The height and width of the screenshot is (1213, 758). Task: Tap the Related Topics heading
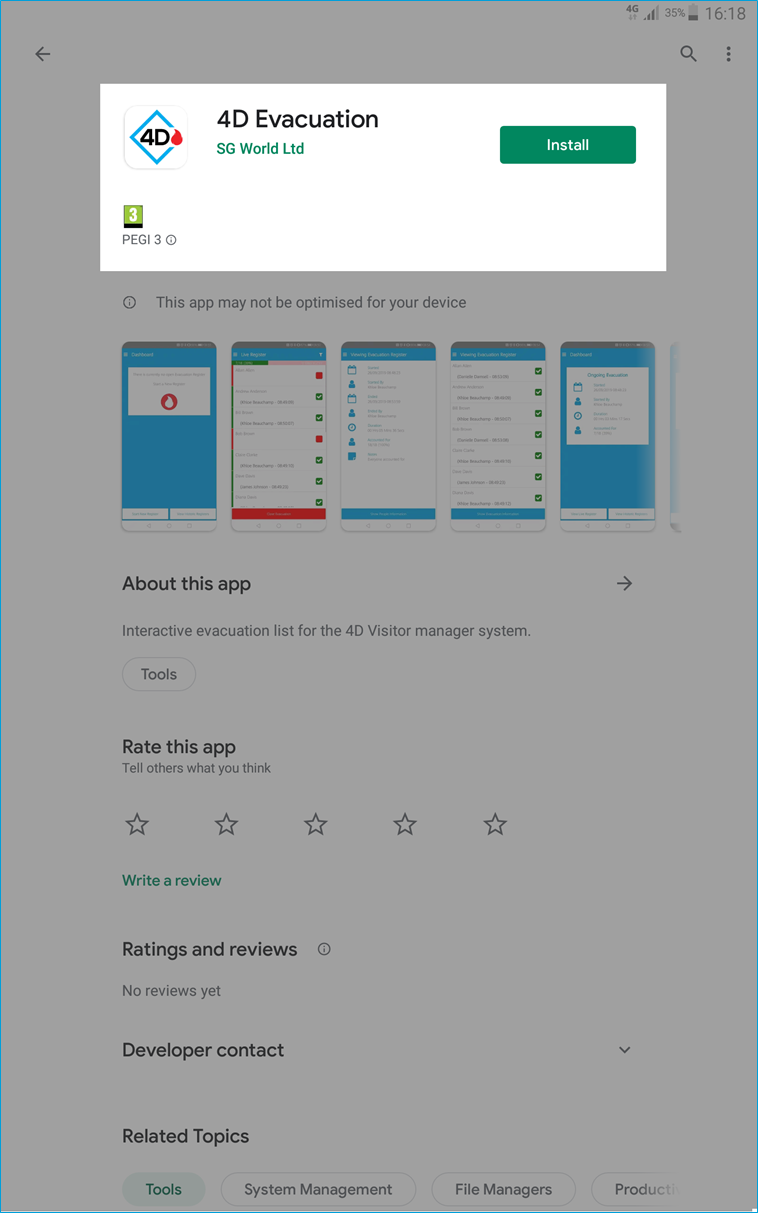186,1136
